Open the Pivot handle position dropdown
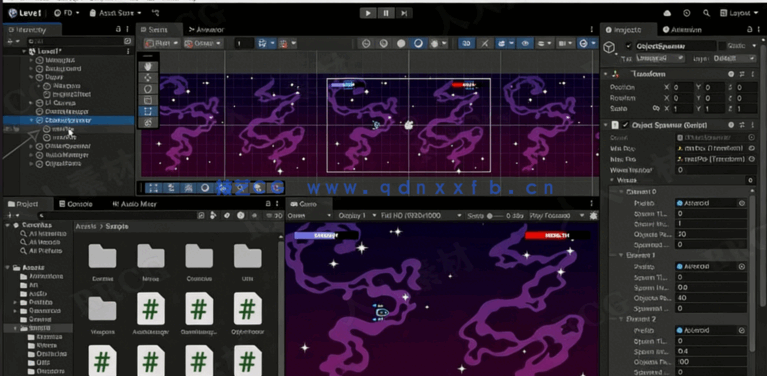 tap(162, 44)
